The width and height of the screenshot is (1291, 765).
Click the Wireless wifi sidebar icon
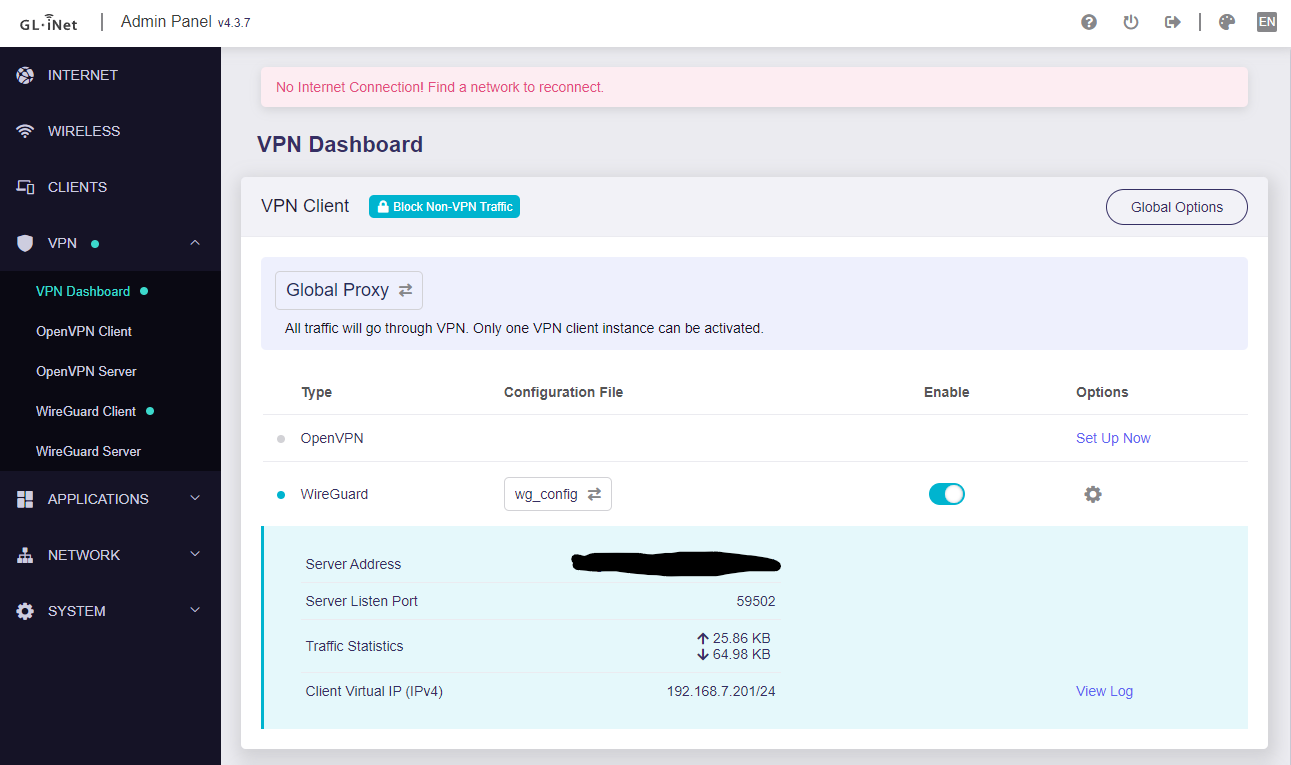(25, 131)
